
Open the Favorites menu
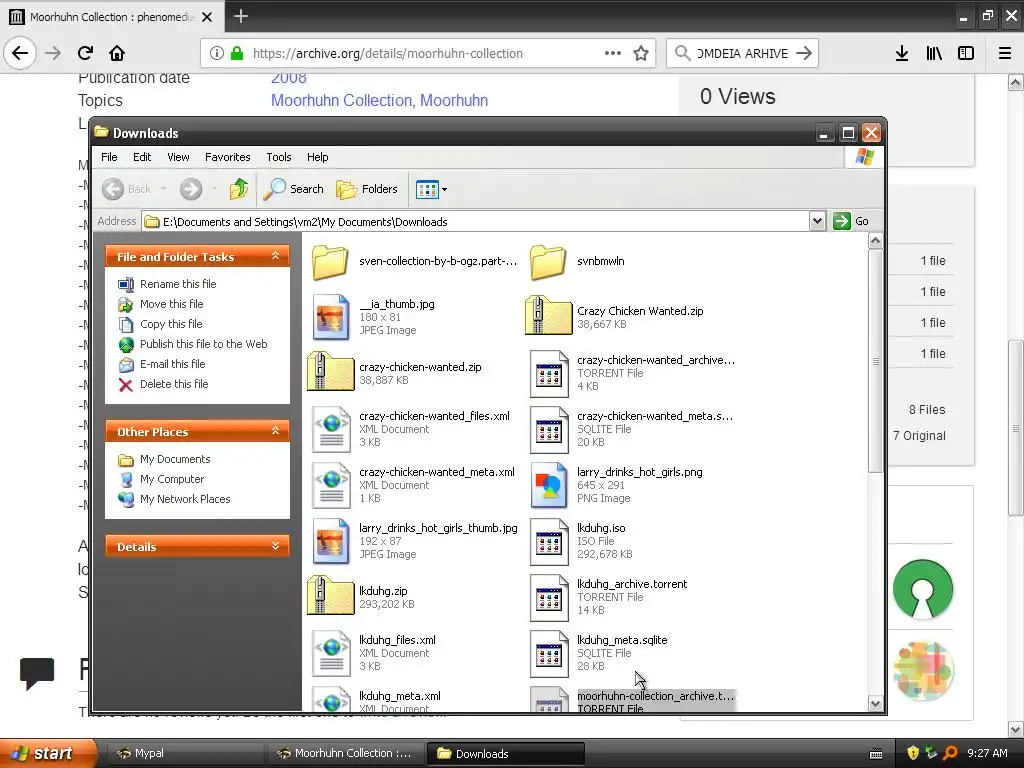tap(227, 157)
